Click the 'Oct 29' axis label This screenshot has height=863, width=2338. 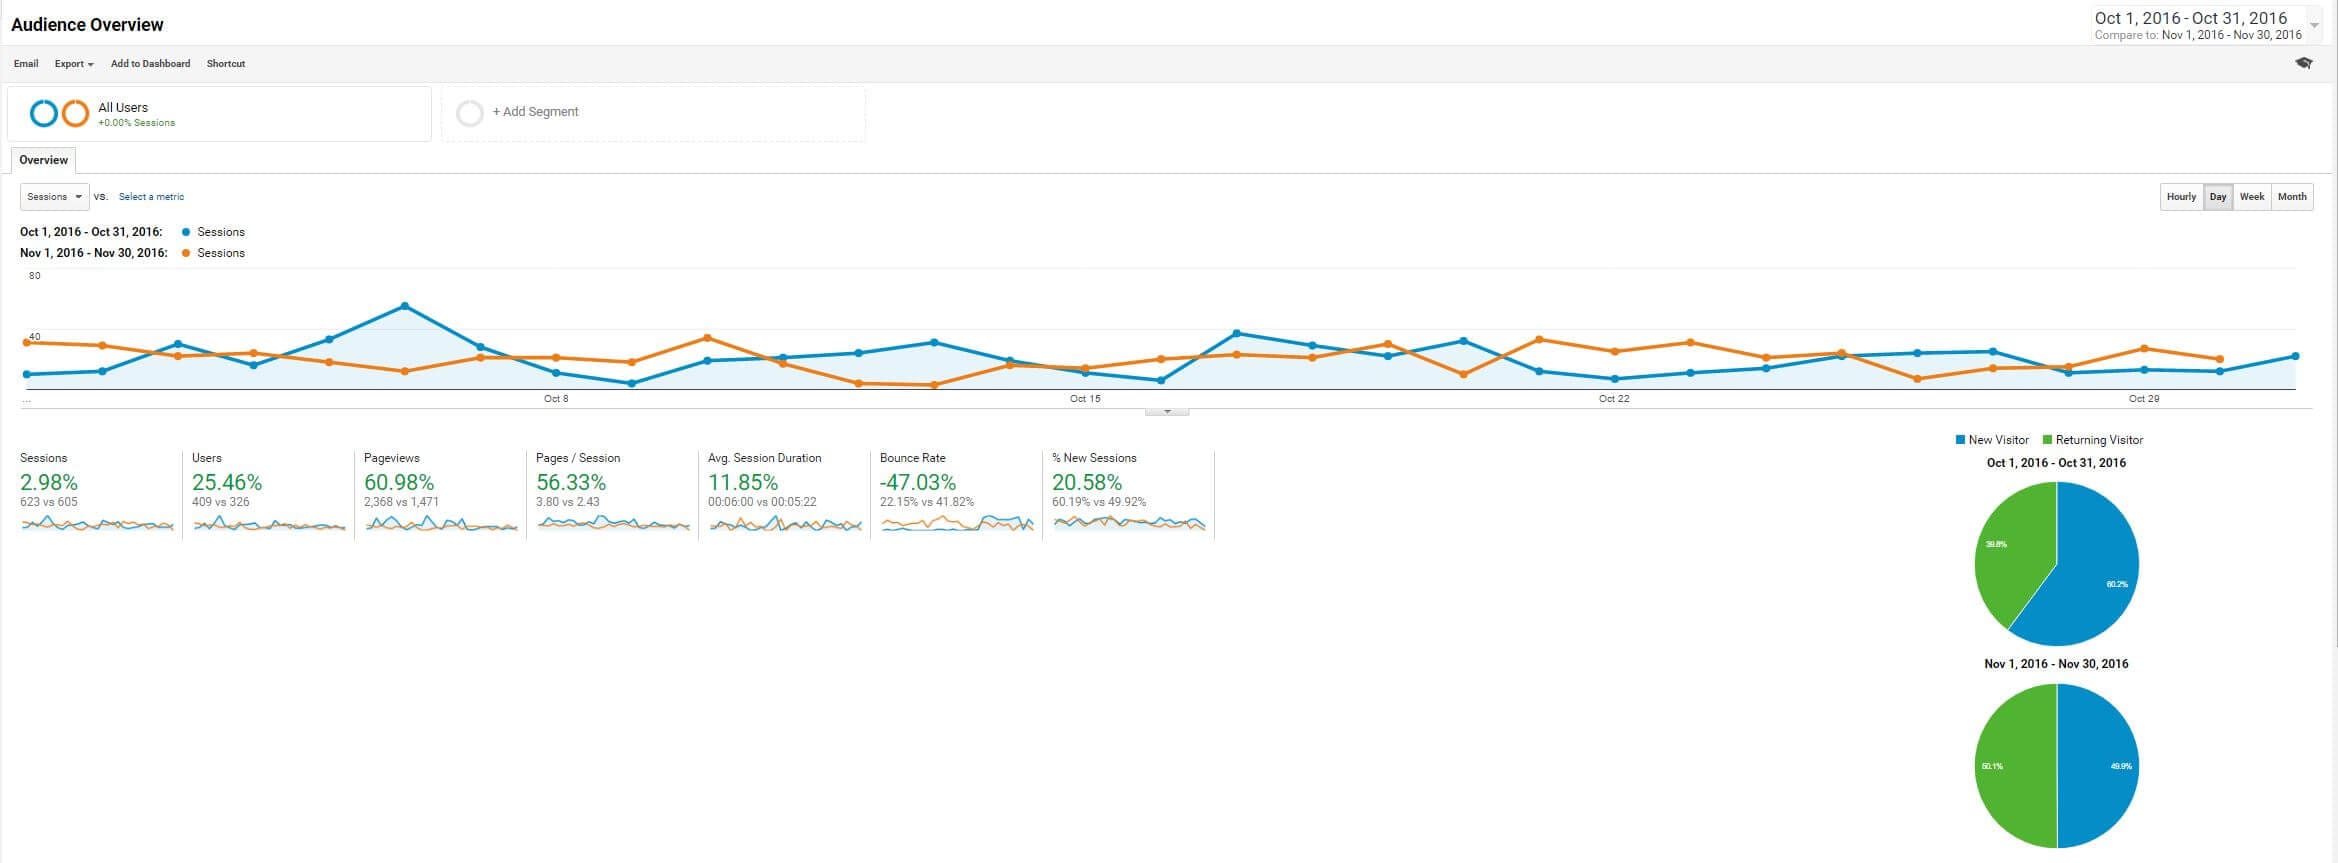pyautogui.click(x=2144, y=399)
